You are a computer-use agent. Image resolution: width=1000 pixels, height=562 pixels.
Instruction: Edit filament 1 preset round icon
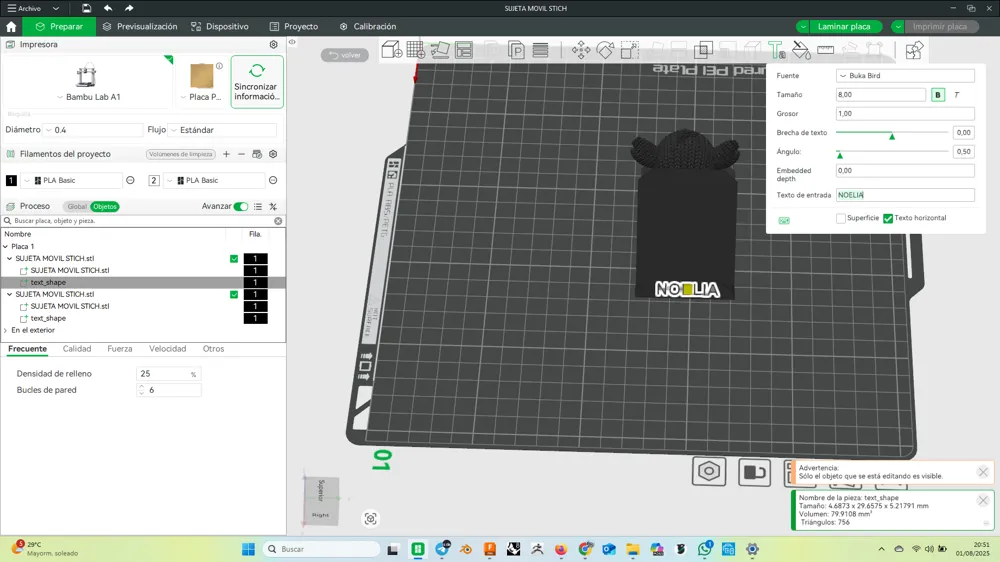coord(130,181)
